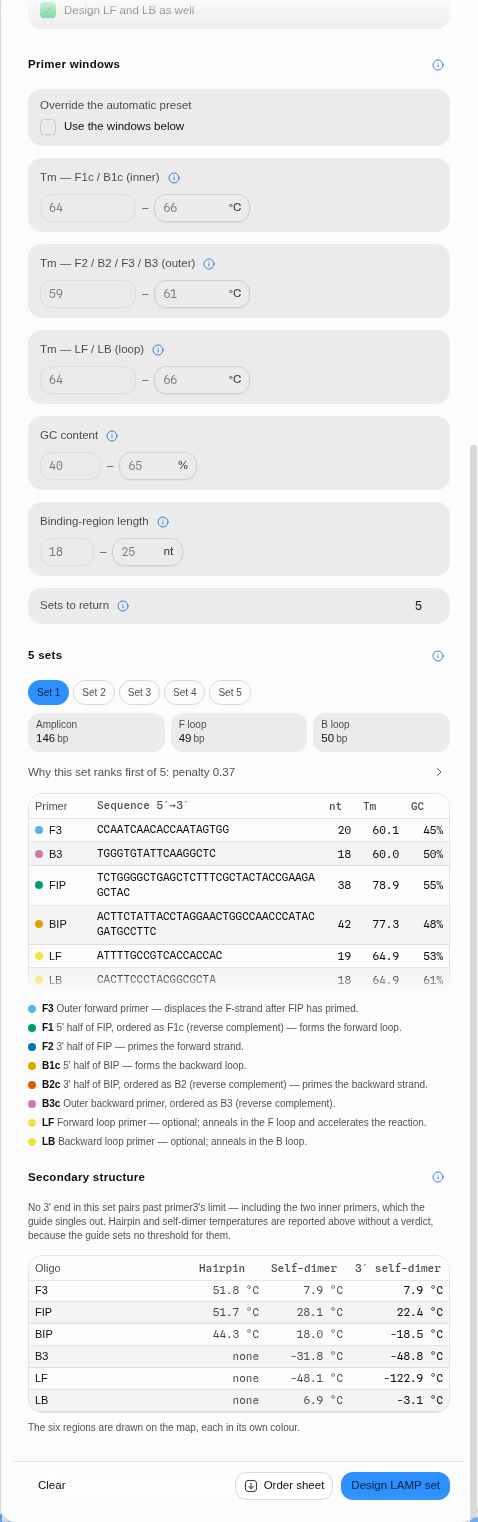This screenshot has height=1522, width=478.
Task: Click the LB Backward loop primer legend entry
Action: 167,1142
